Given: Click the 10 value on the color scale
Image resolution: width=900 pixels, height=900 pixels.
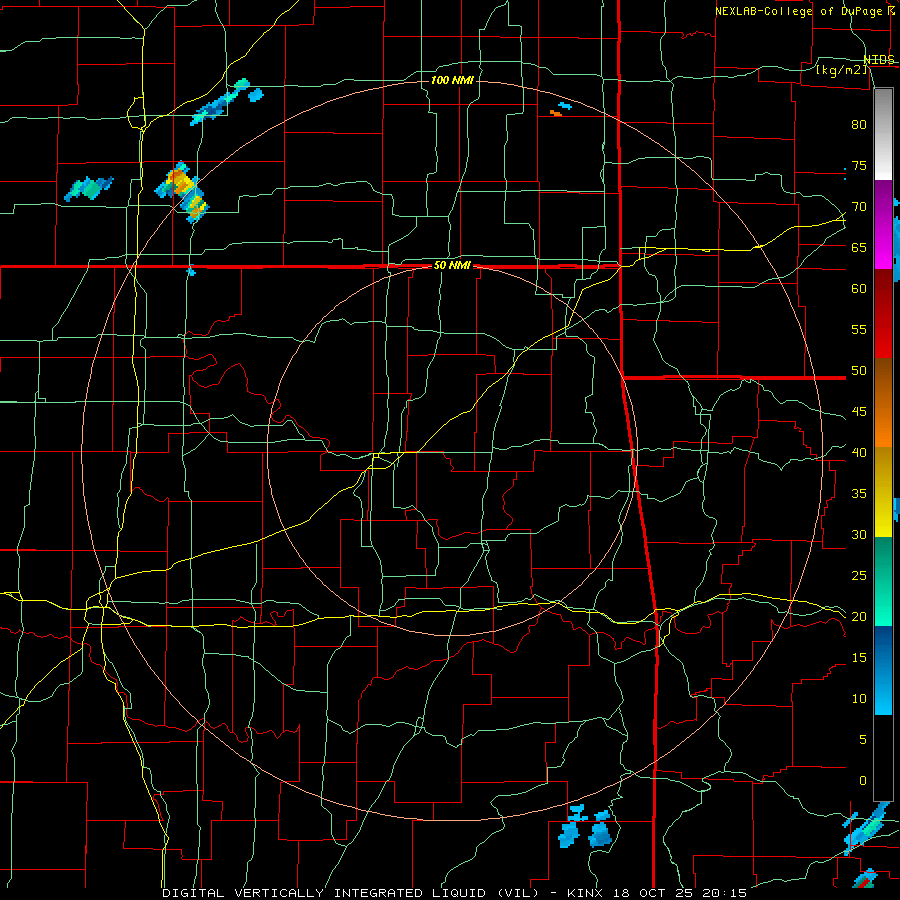Looking at the screenshot, I should coord(859,699).
